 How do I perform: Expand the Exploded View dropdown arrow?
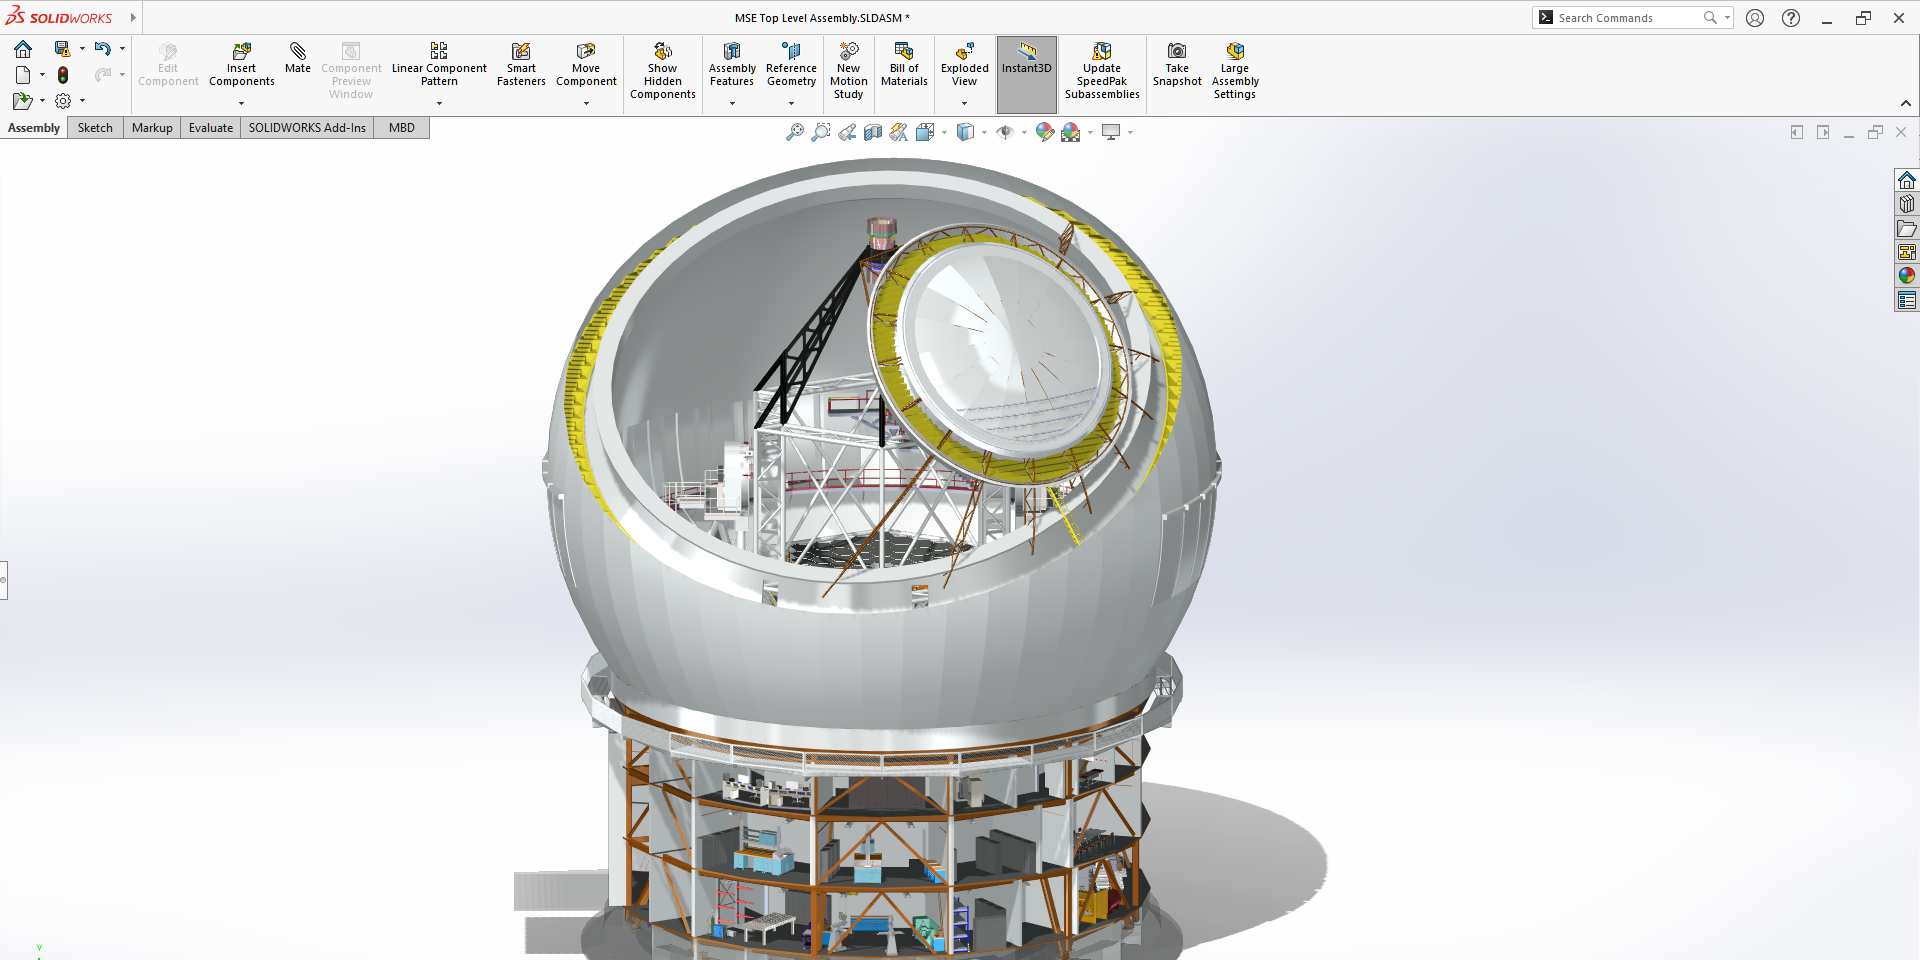(x=964, y=103)
